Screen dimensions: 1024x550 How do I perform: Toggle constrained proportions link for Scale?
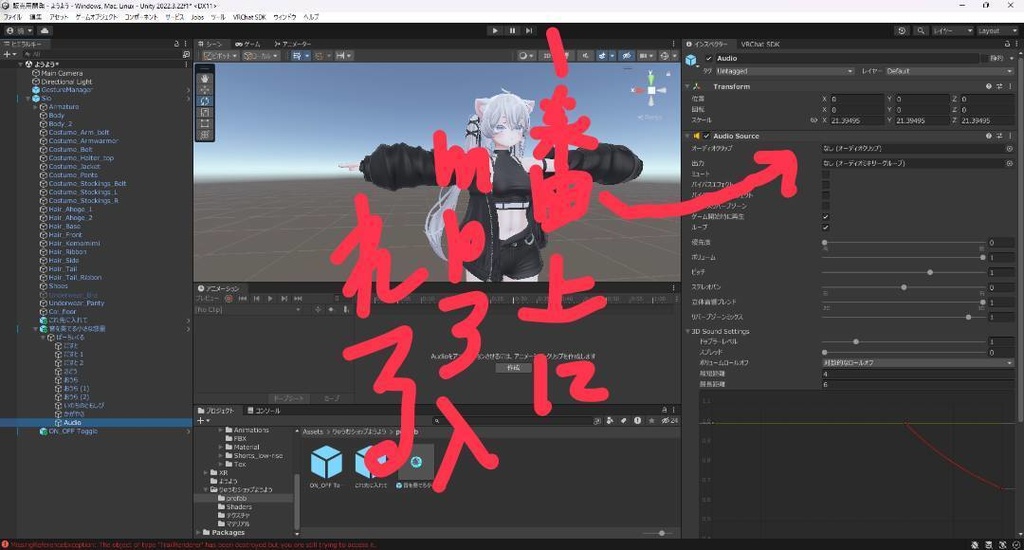[814, 120]
